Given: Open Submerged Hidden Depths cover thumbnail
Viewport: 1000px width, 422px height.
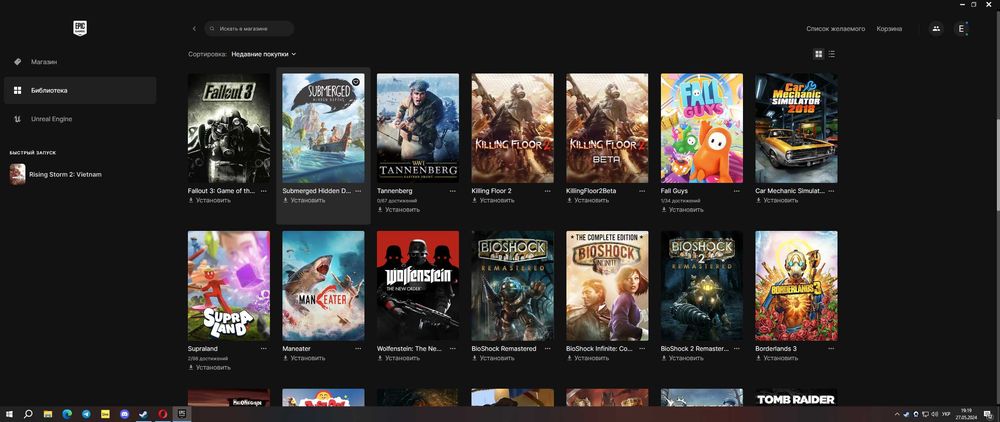Looking at the screenshot, I should [323, 128].
